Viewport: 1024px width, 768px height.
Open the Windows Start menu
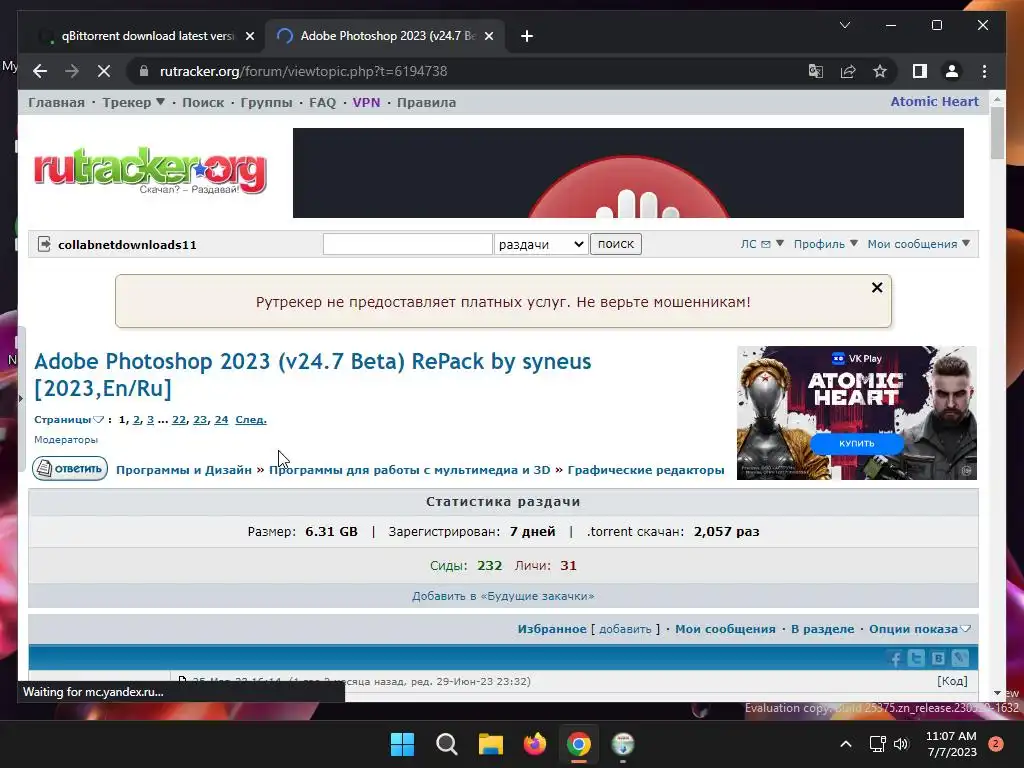tap(402, 744)
